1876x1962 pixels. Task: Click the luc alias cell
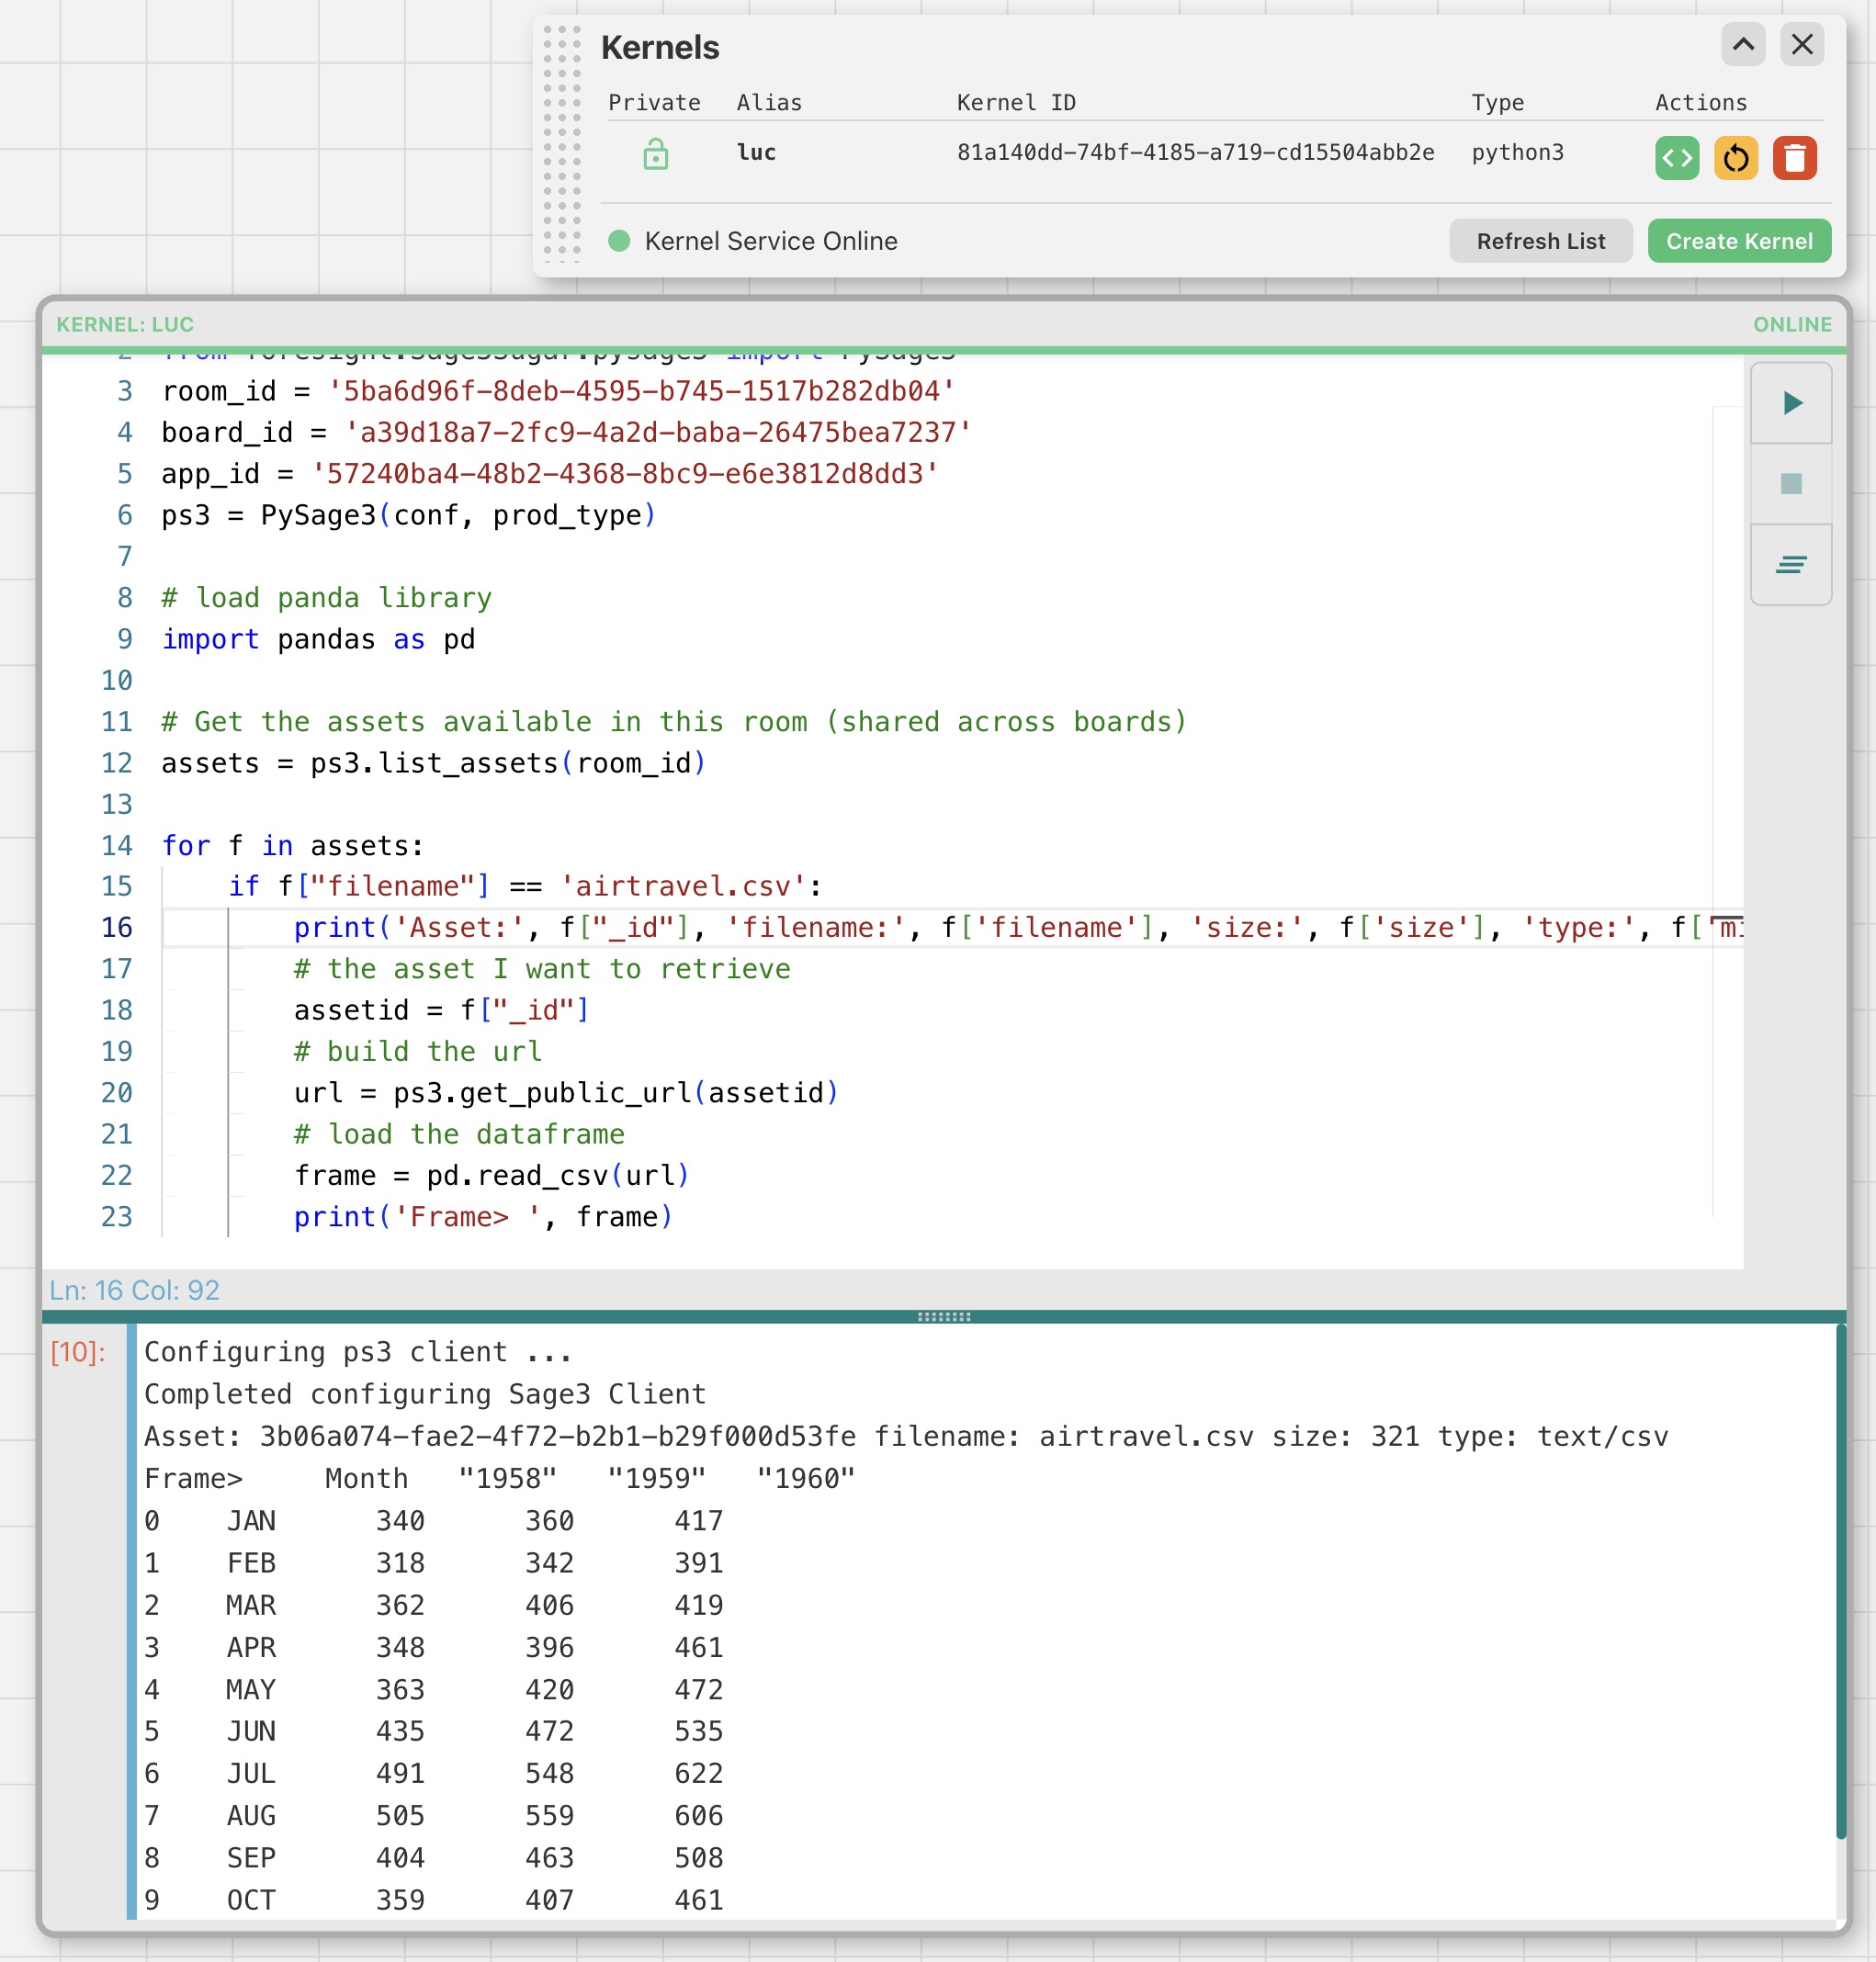[x=756, y=152]
